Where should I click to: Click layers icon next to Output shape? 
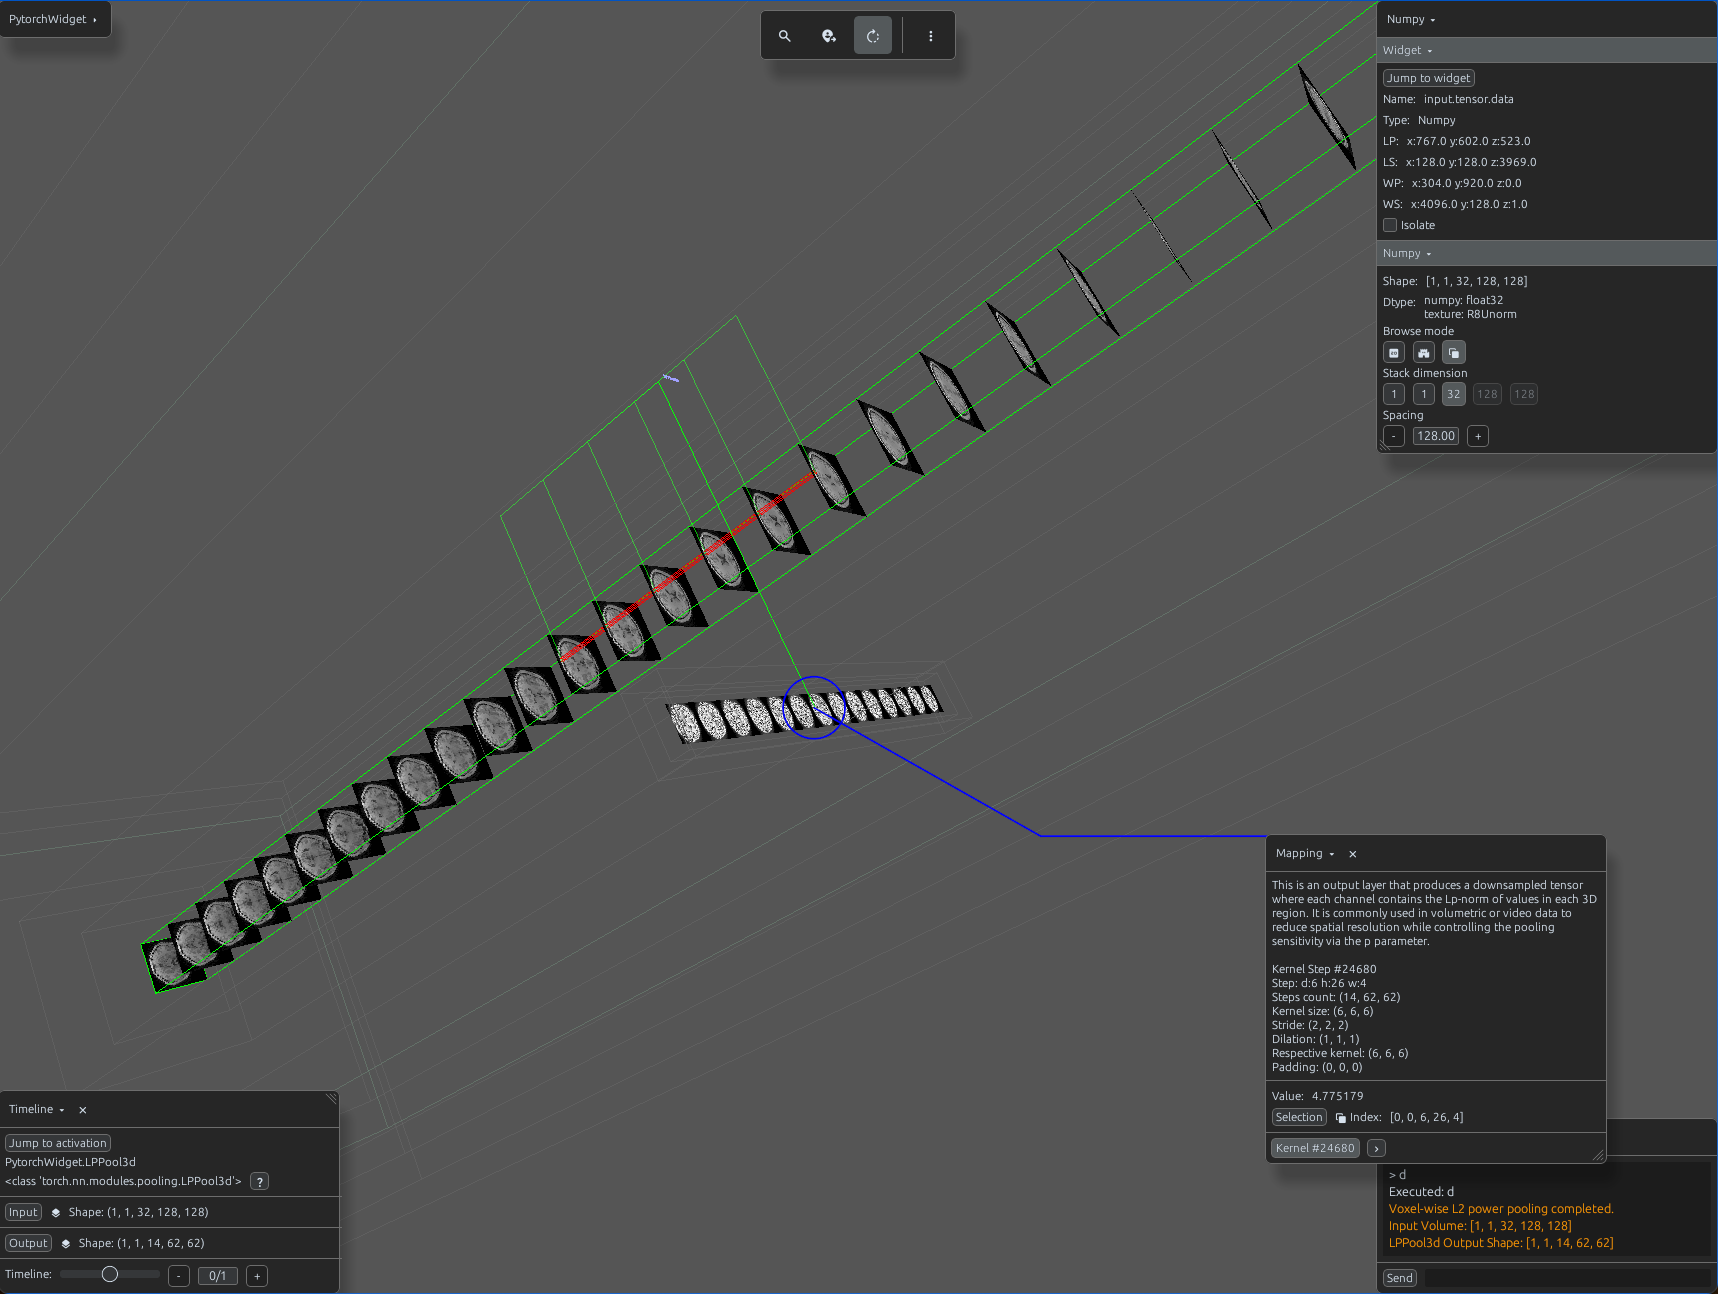[66, 1243]
